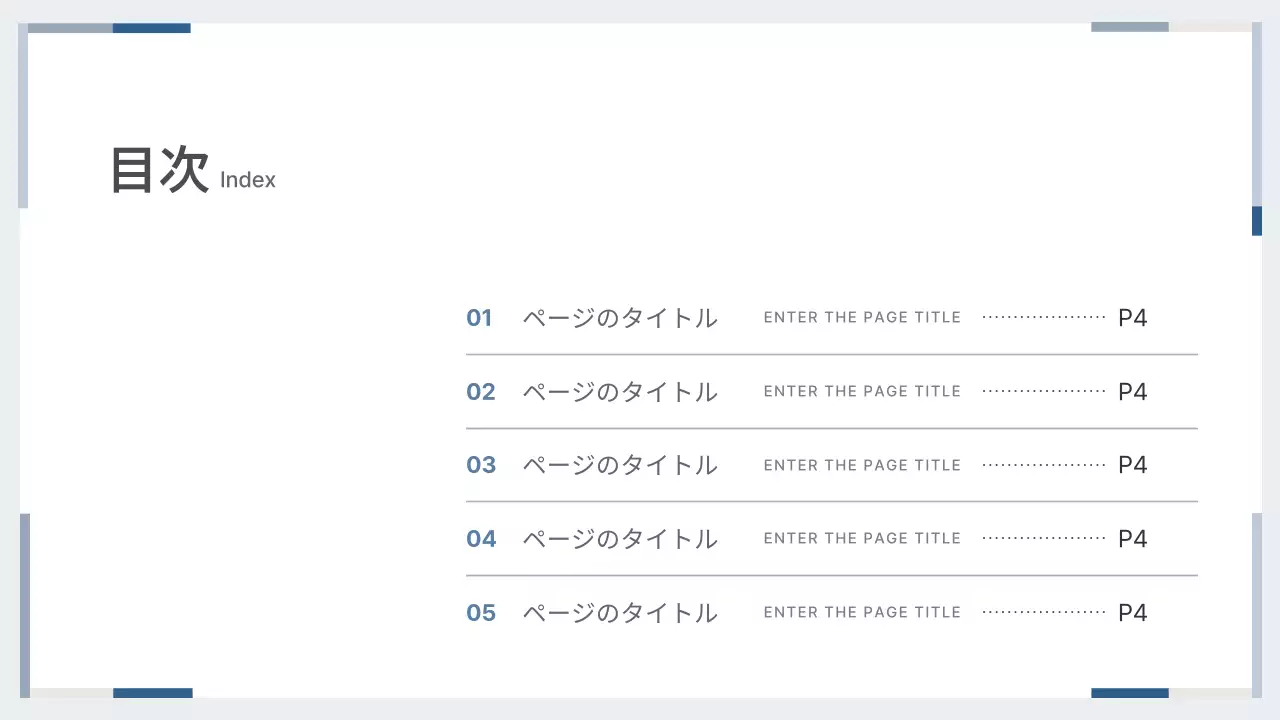Select the 03 entry number

pos(480,465)
